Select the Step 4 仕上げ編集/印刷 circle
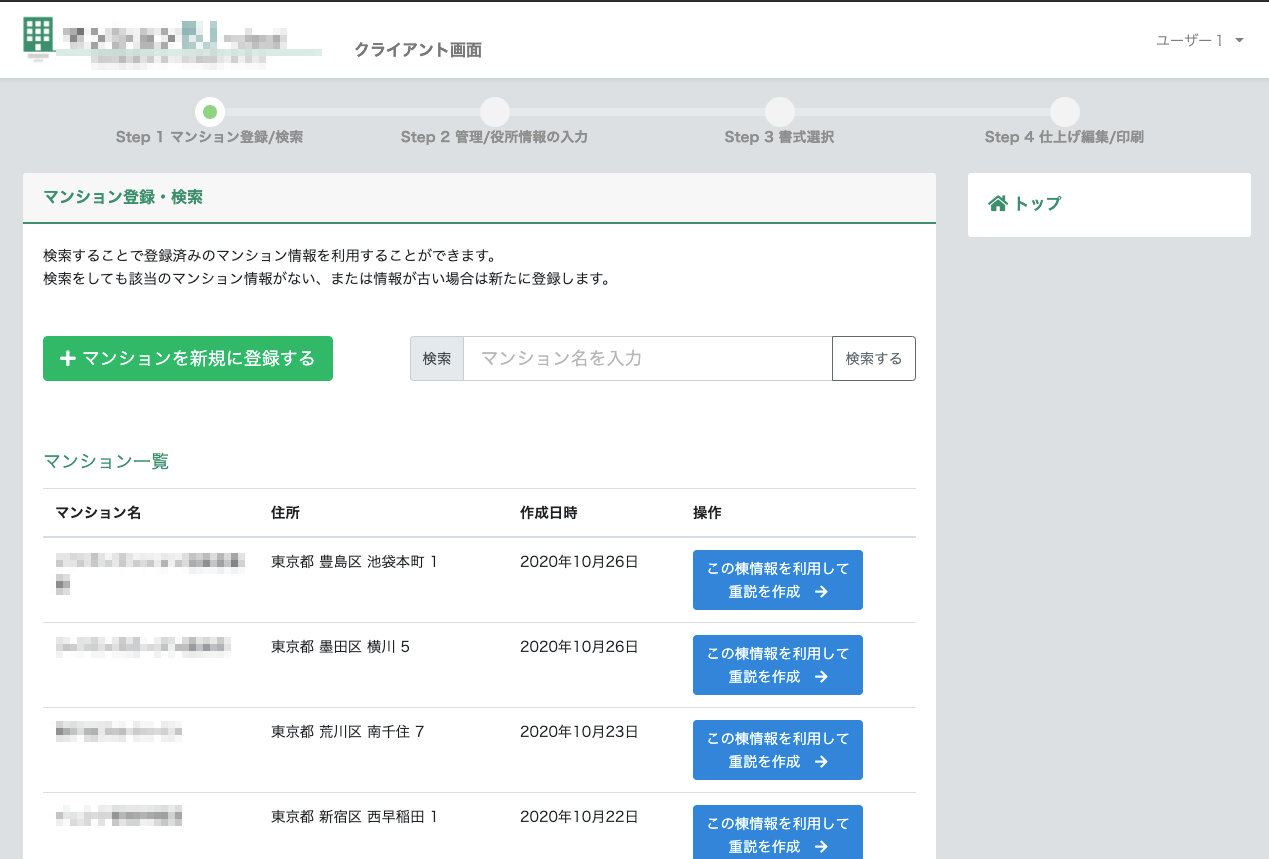The height and width of the screenshot is (859, 1269). pos(1064,113)
